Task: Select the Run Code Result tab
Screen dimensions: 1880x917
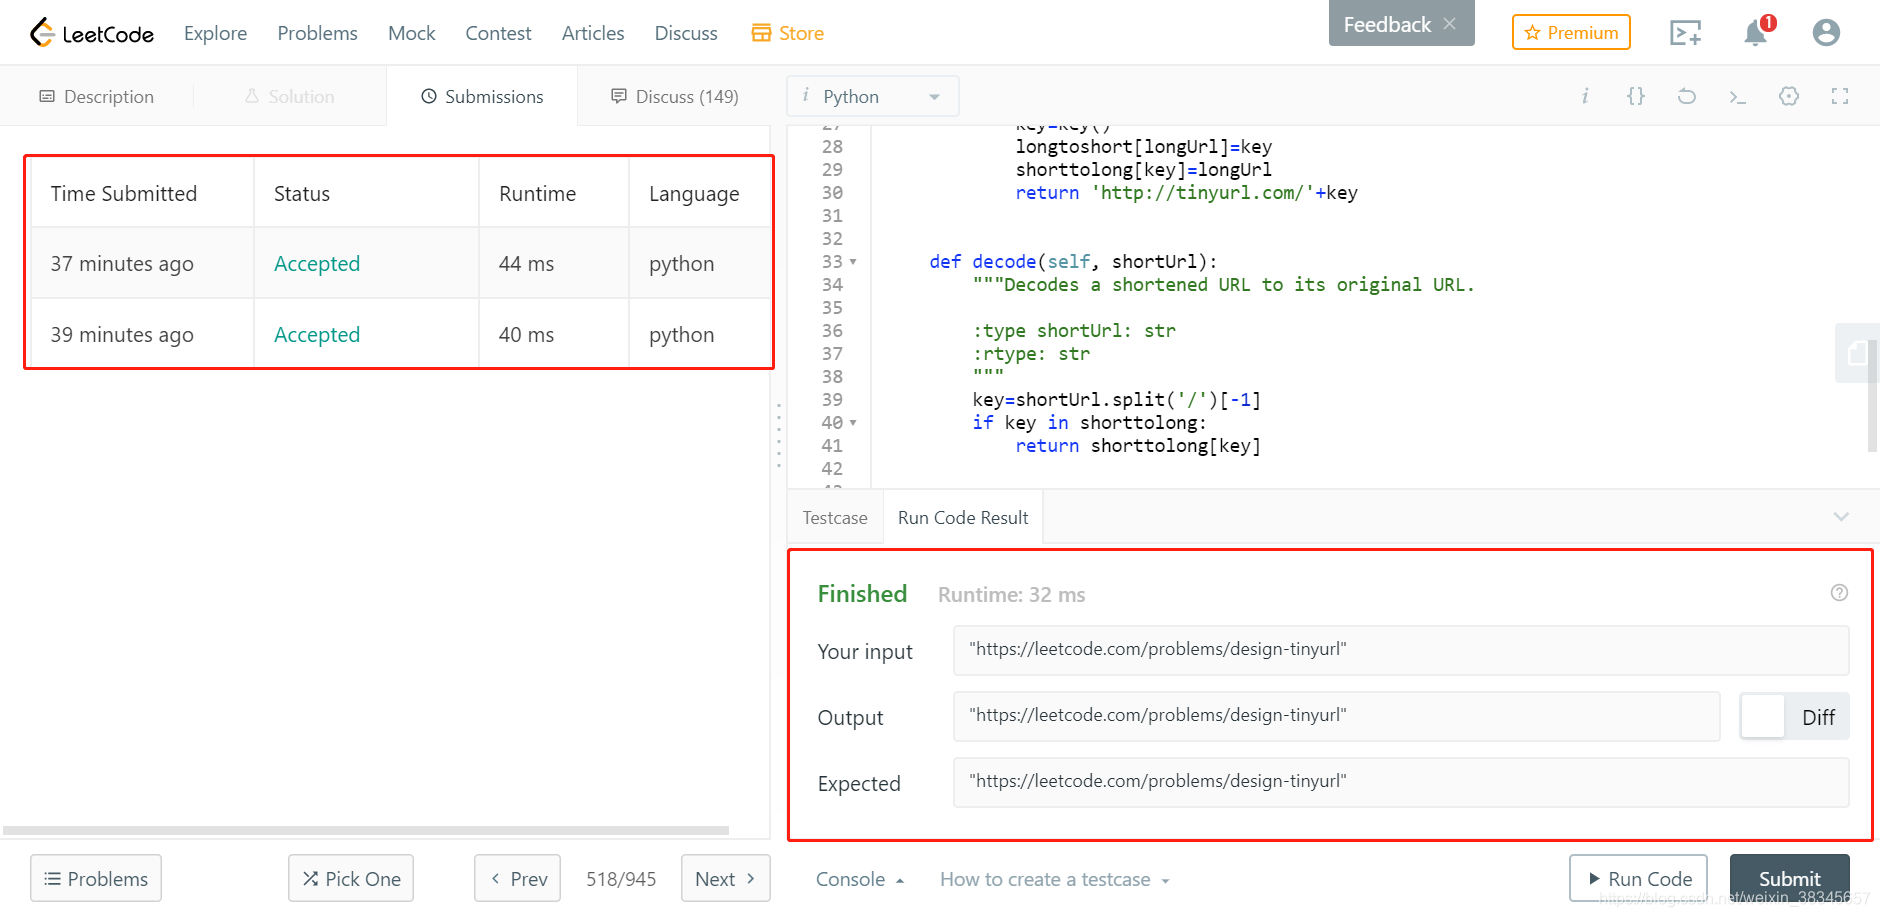Action: [963, 517]
